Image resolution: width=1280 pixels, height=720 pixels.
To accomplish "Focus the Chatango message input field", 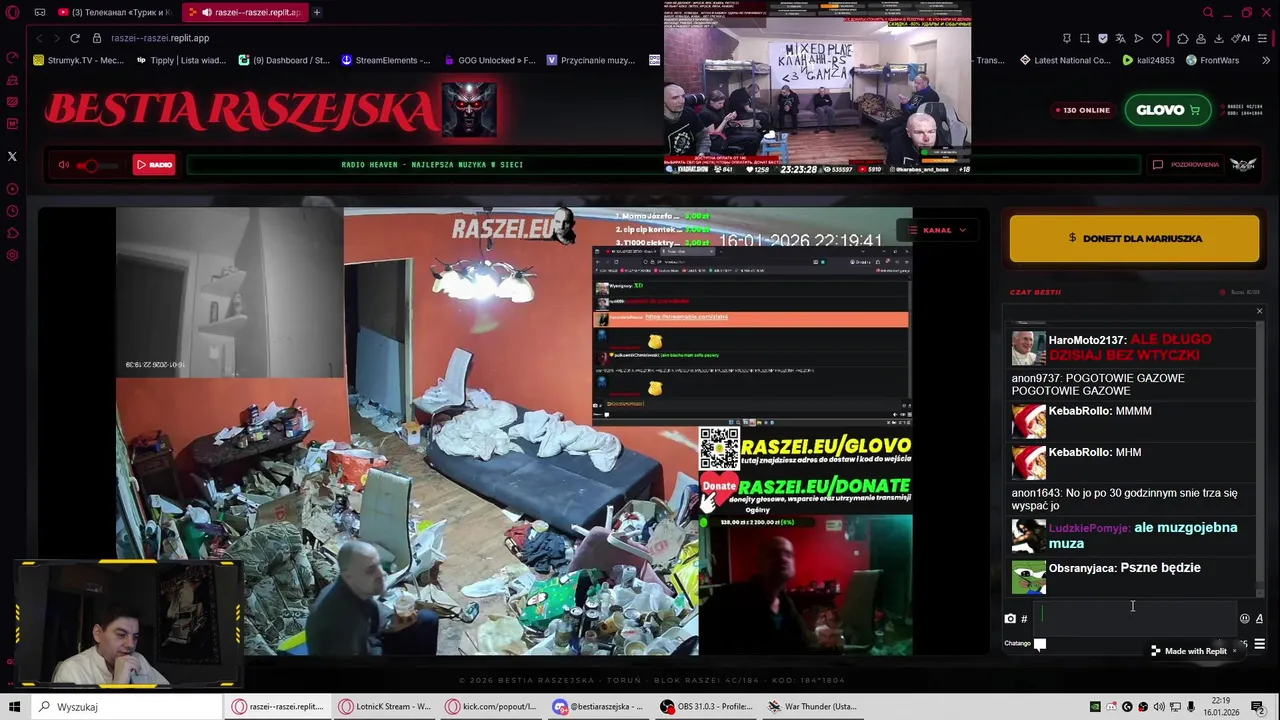I will pos(1135,618).
